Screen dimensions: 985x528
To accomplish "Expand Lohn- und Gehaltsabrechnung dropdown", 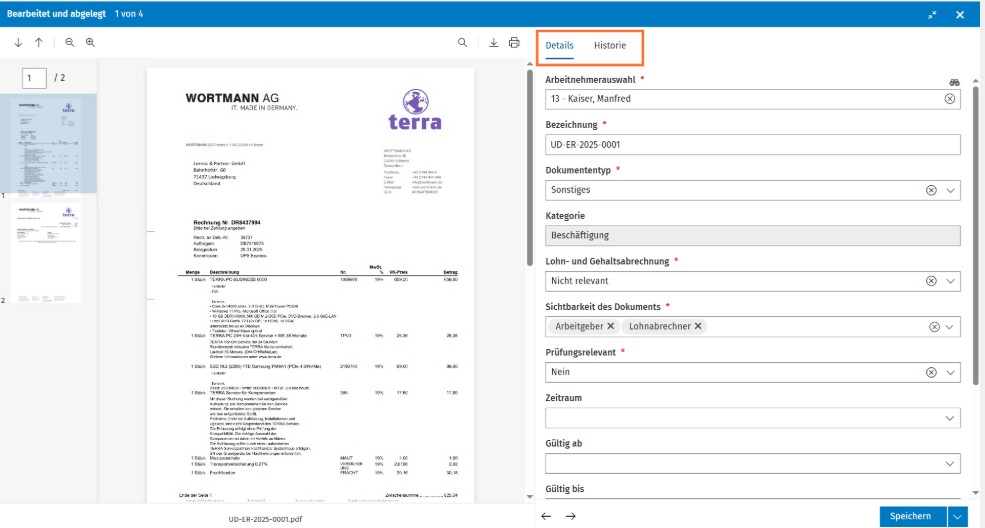I will [x=950, y=281].
